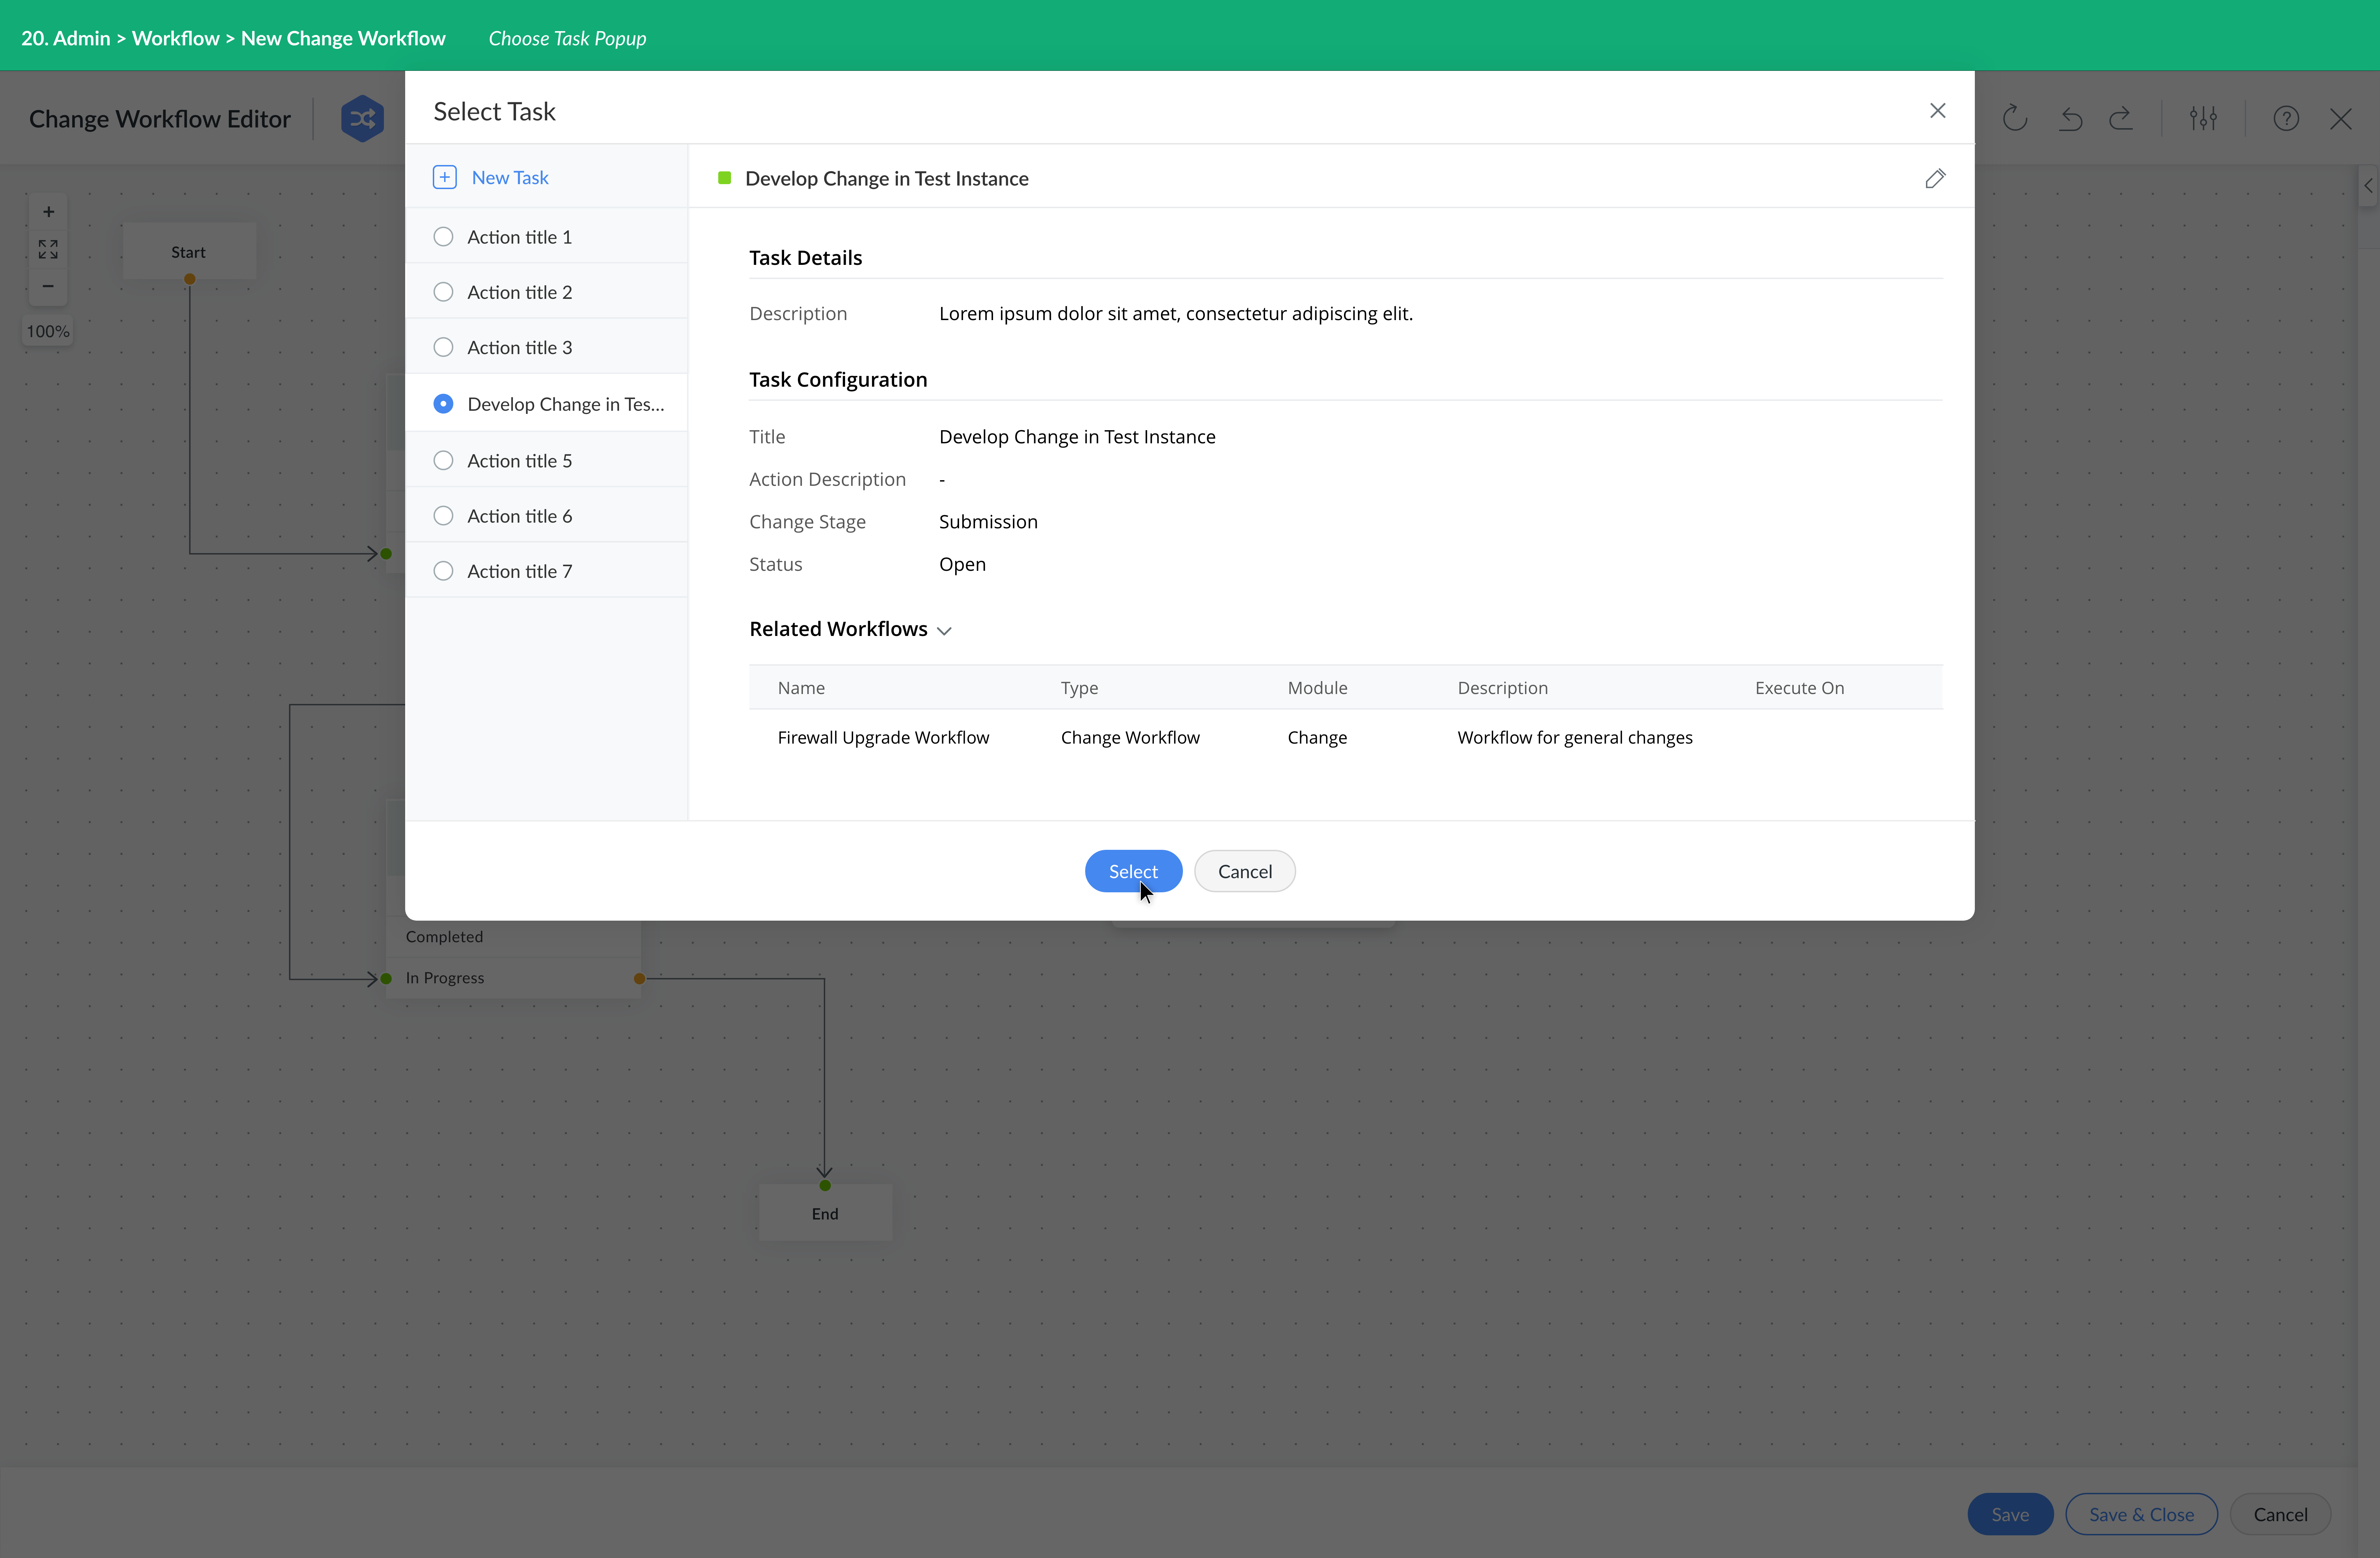The width and height of the screenshot is (2380, 1558).
Task: Select Action title 3 radio button
Action: [x=443, y=347]
